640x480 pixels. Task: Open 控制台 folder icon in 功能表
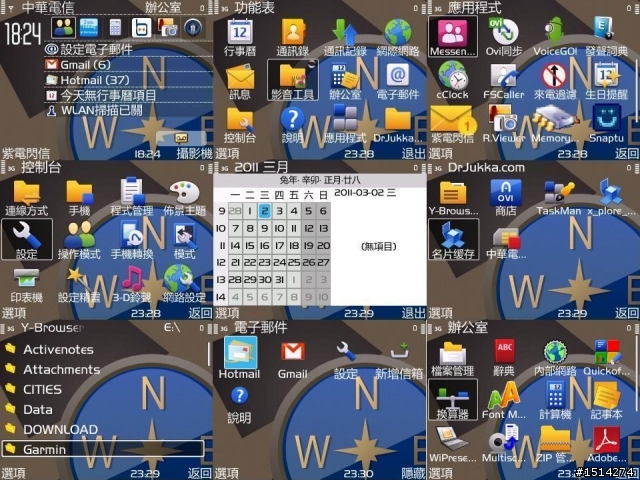[x=240, y=119]
